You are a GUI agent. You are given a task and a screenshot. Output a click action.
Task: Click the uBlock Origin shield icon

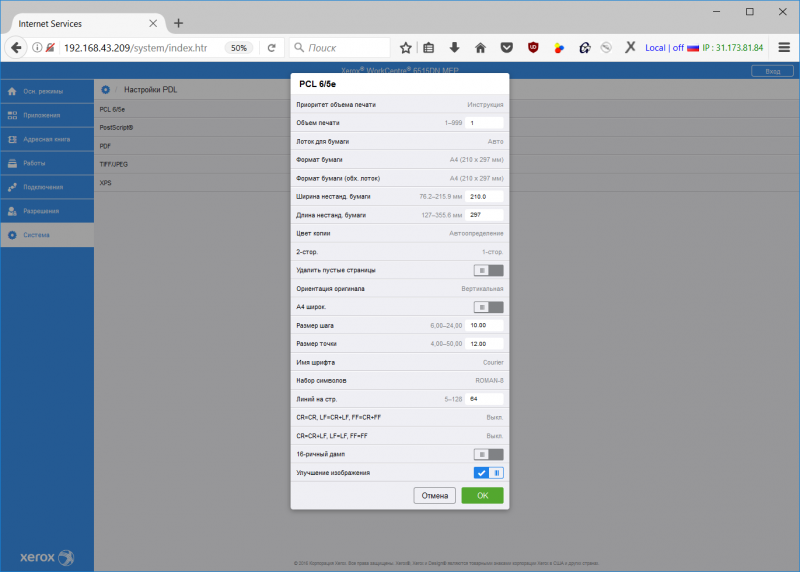pos(533,48)
